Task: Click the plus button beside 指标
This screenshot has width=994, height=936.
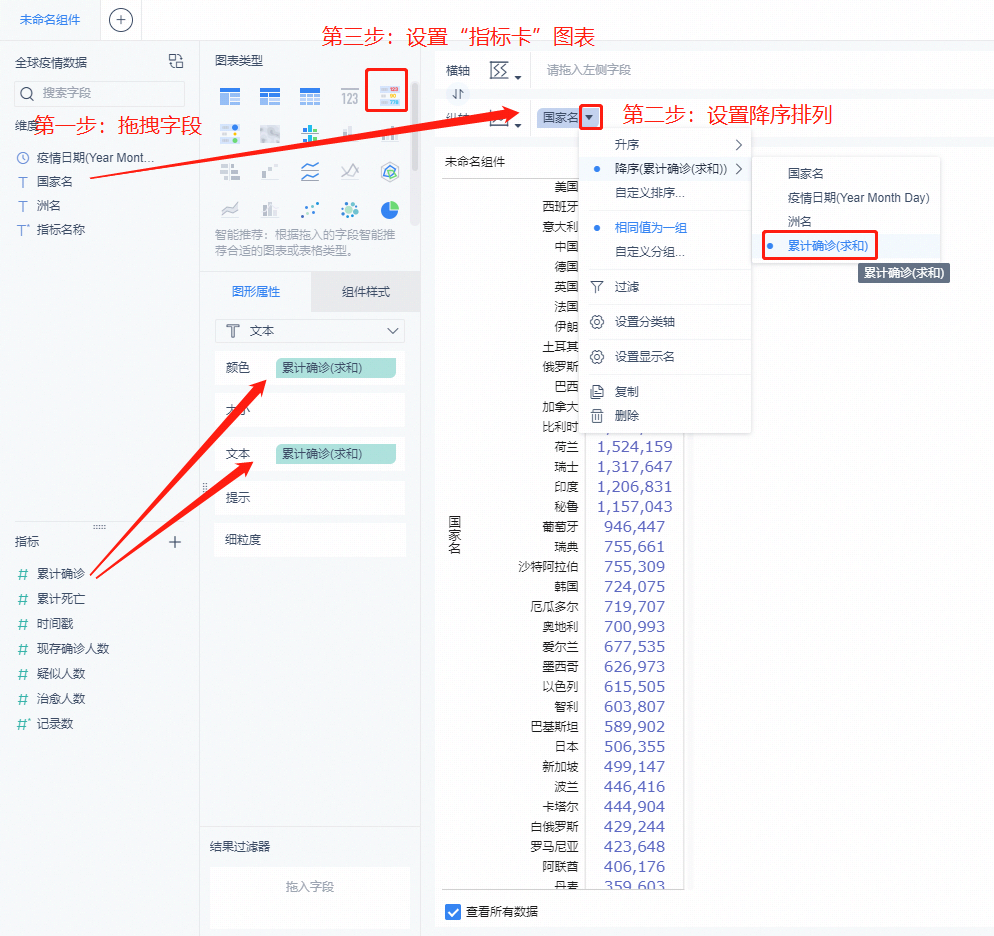Action: [175, 541]
